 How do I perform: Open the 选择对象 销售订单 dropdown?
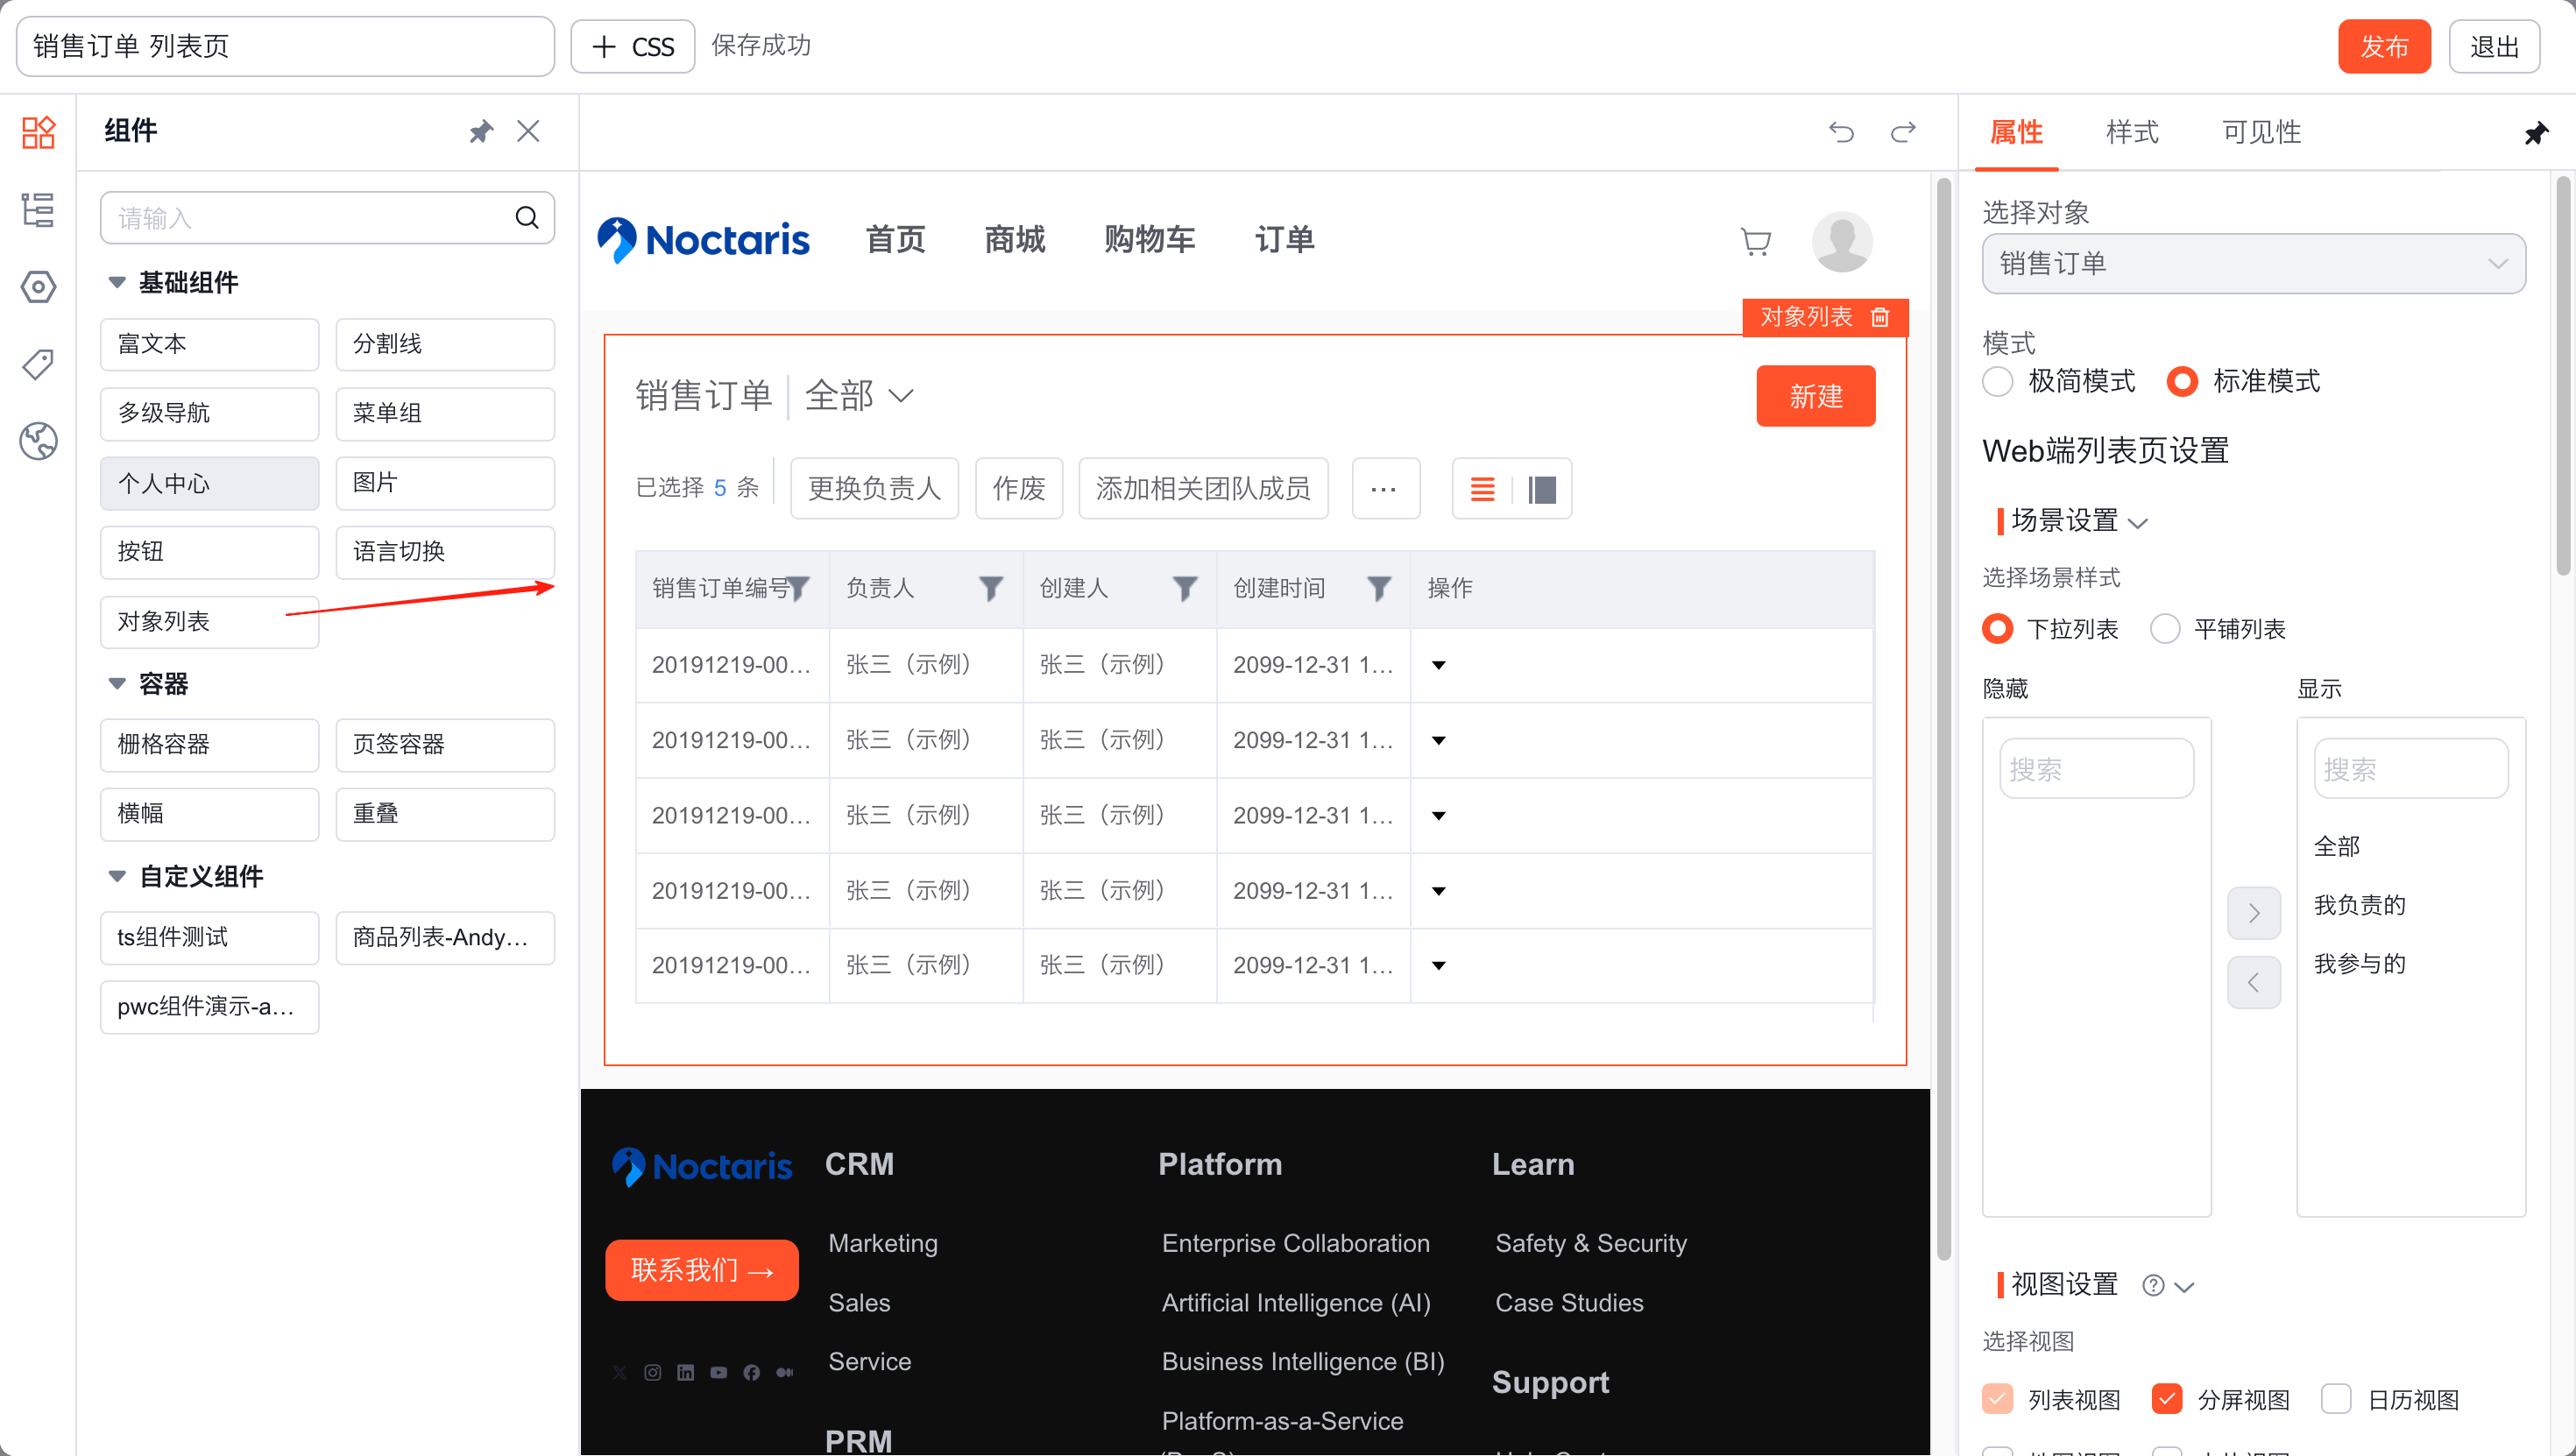click(2253, 264)
